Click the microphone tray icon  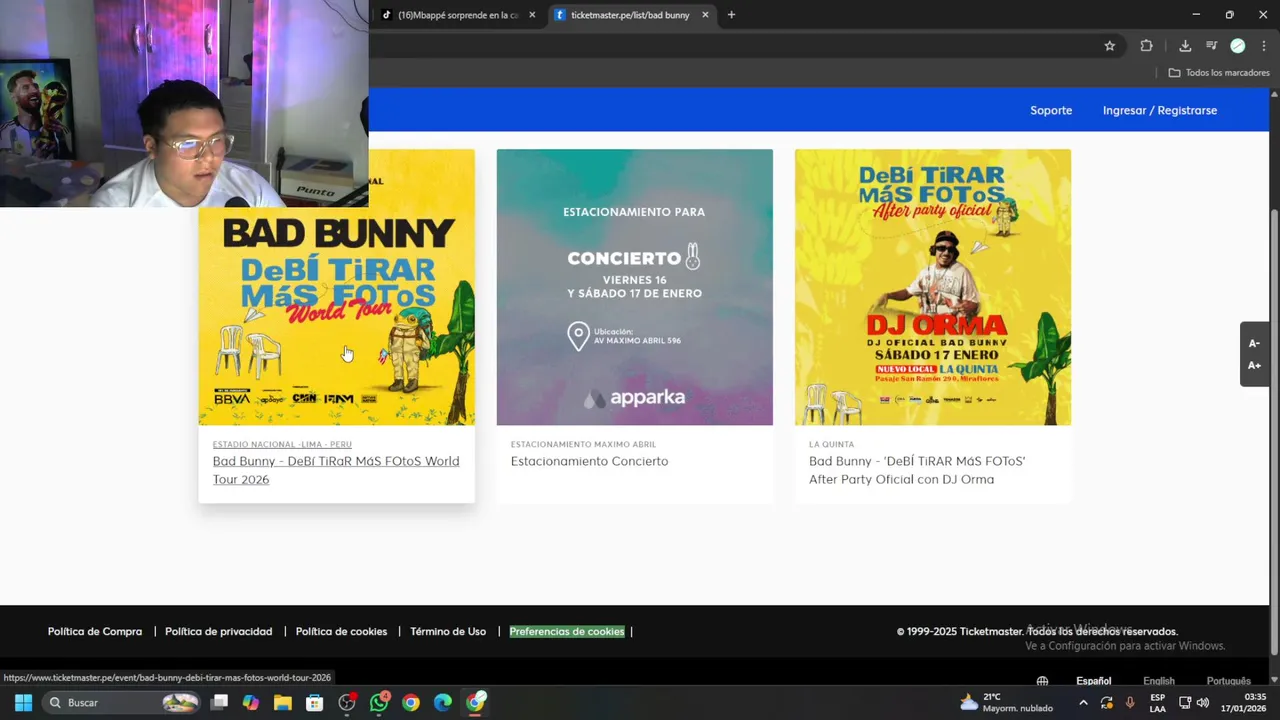coord(1130,703)
